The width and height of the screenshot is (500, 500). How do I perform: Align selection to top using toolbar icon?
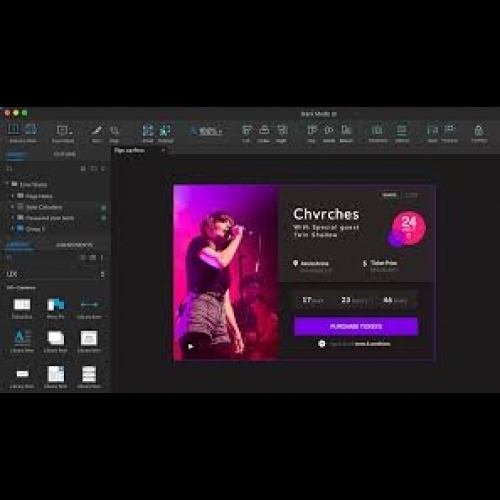point(312,130)
